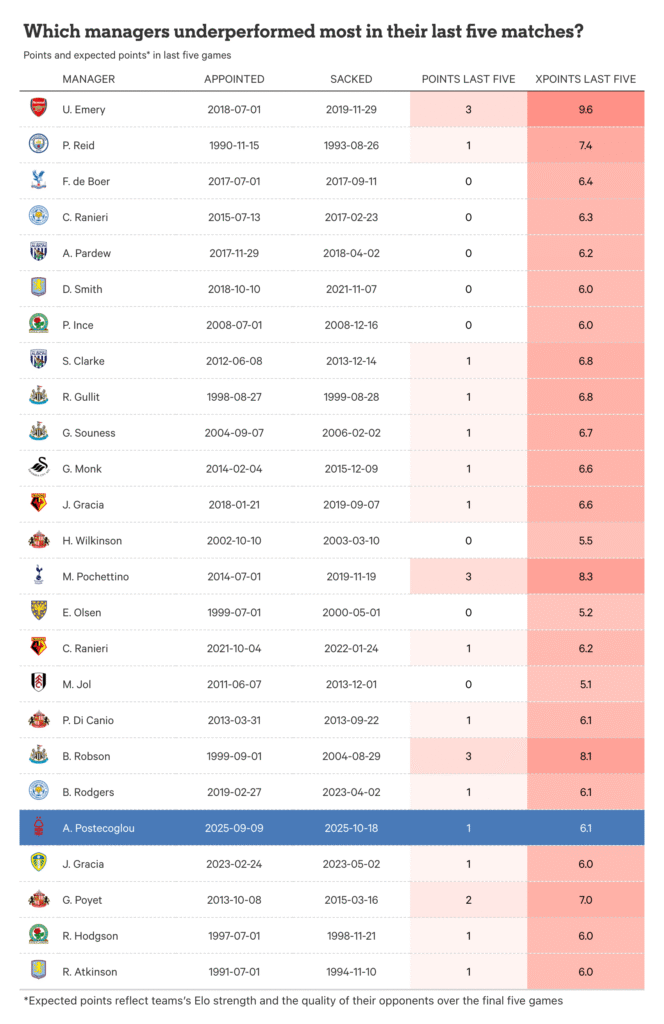This screenshot has width=664, height=1024.
Task: Click the APPOINTED column header
Action: pos(234,79)
